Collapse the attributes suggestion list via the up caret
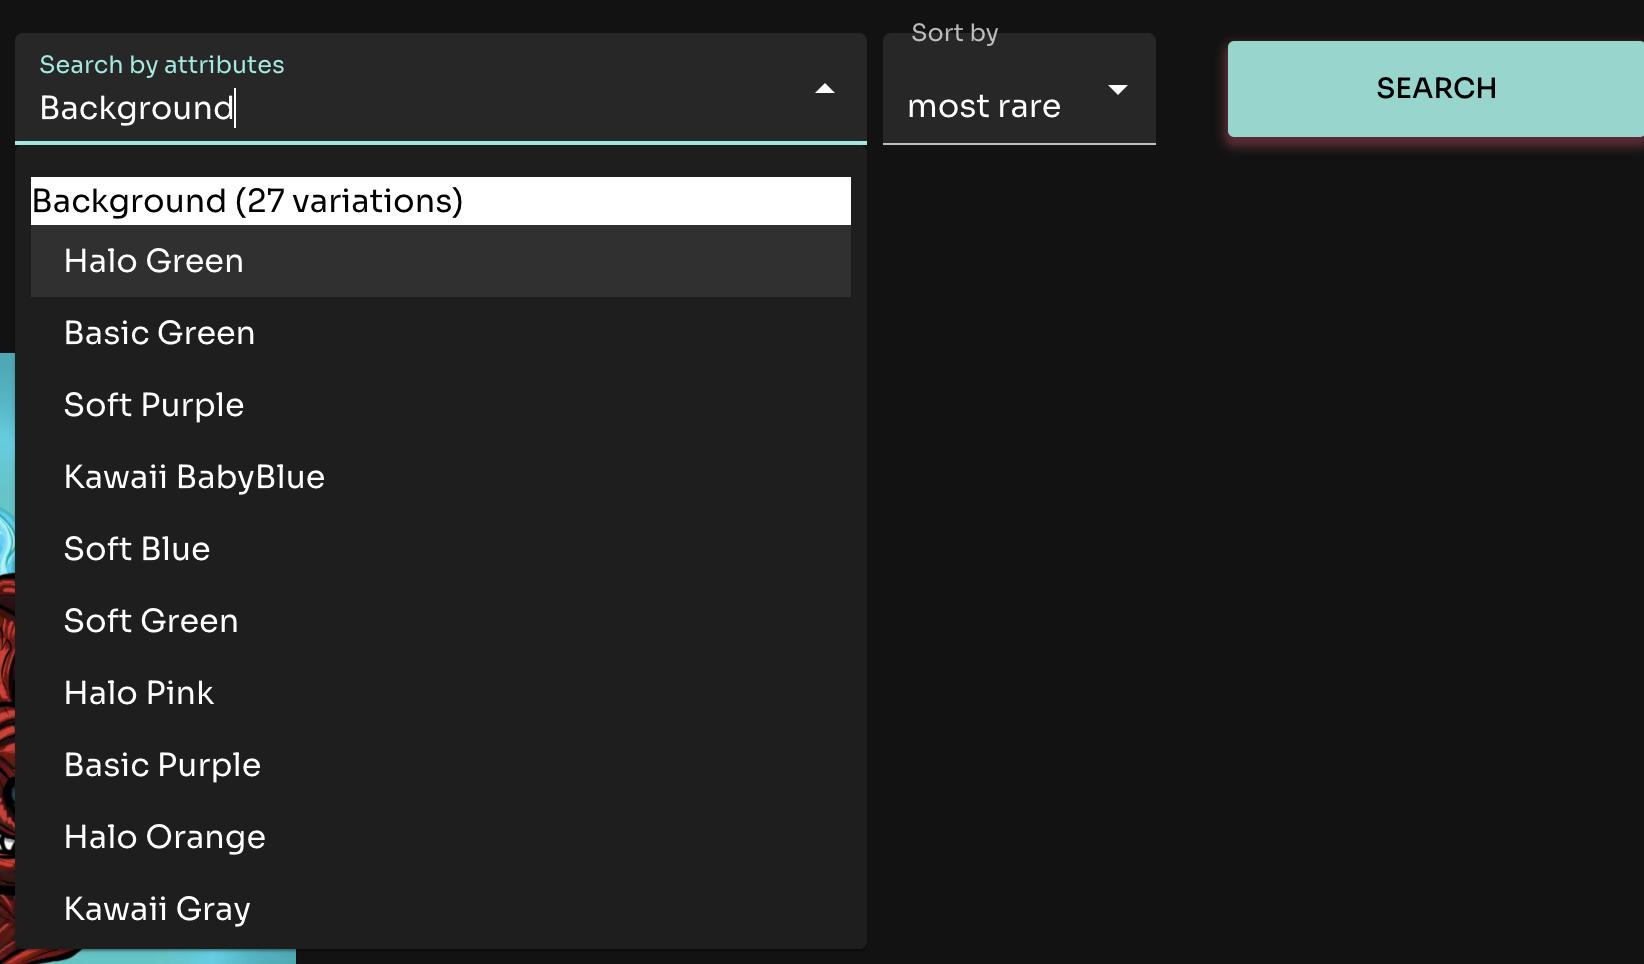The image size is (1644, 964). click(x=824, y=88)
